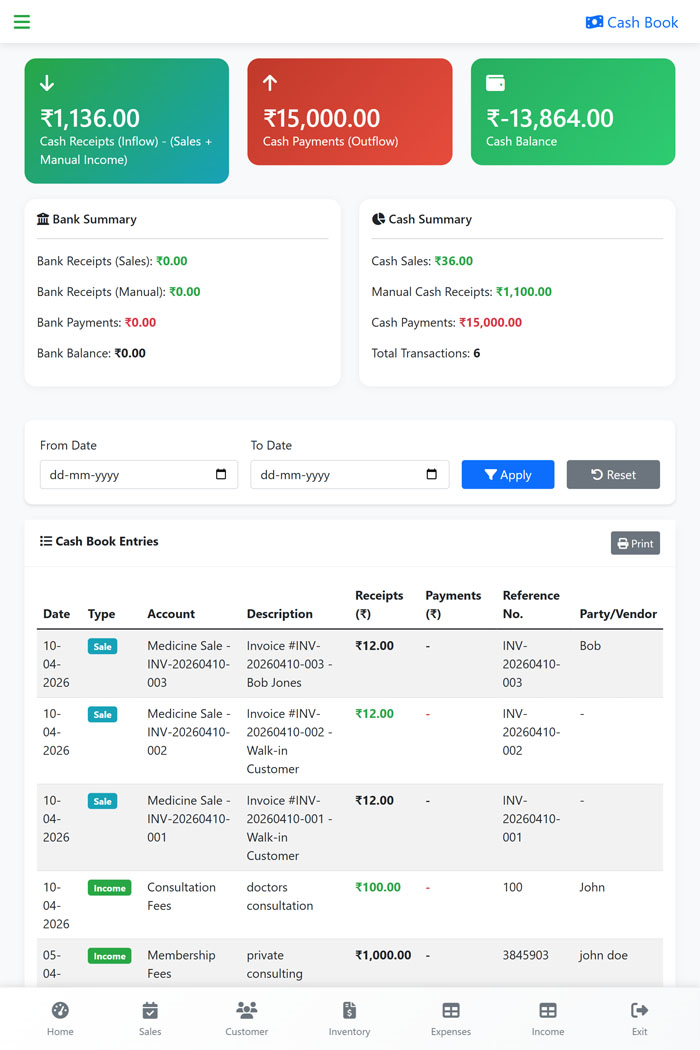
Task: Click party name john doe
Action: tap(604, 956)
